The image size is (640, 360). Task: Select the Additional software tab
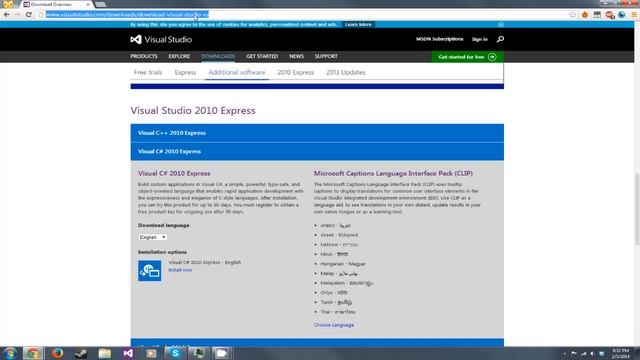pos(237,72)
